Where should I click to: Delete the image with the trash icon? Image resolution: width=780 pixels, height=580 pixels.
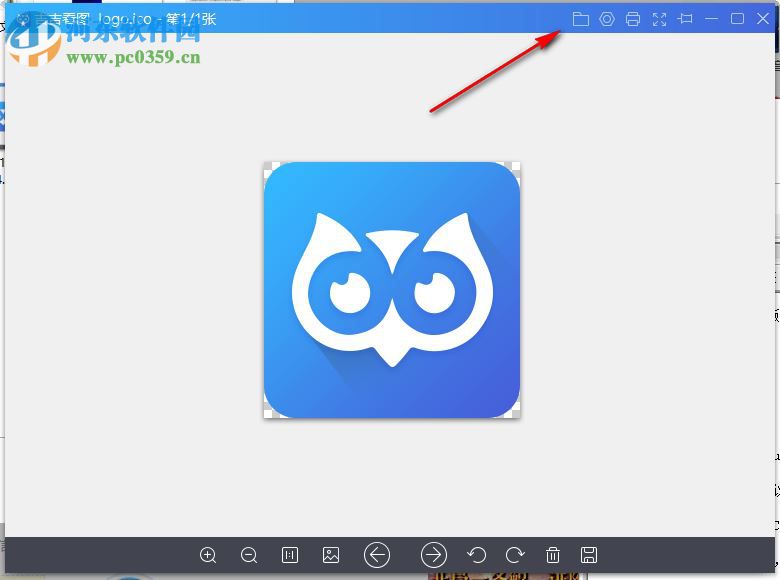click(x=553, y=555)
